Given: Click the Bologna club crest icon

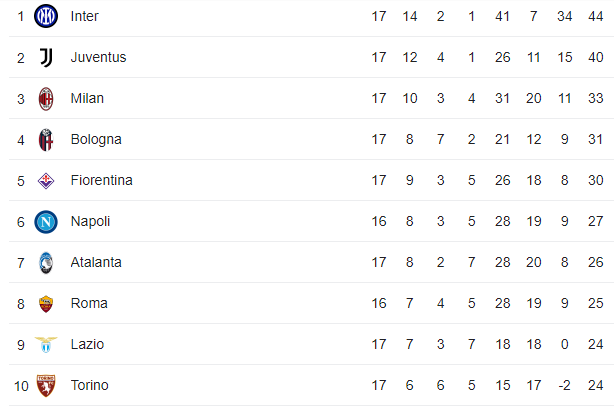Looking at the screenshot, I should pos(46,140).
